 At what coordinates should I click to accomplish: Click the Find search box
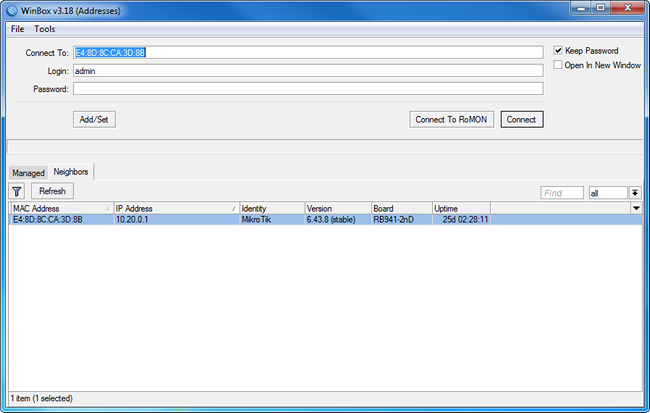coord(562,193)
